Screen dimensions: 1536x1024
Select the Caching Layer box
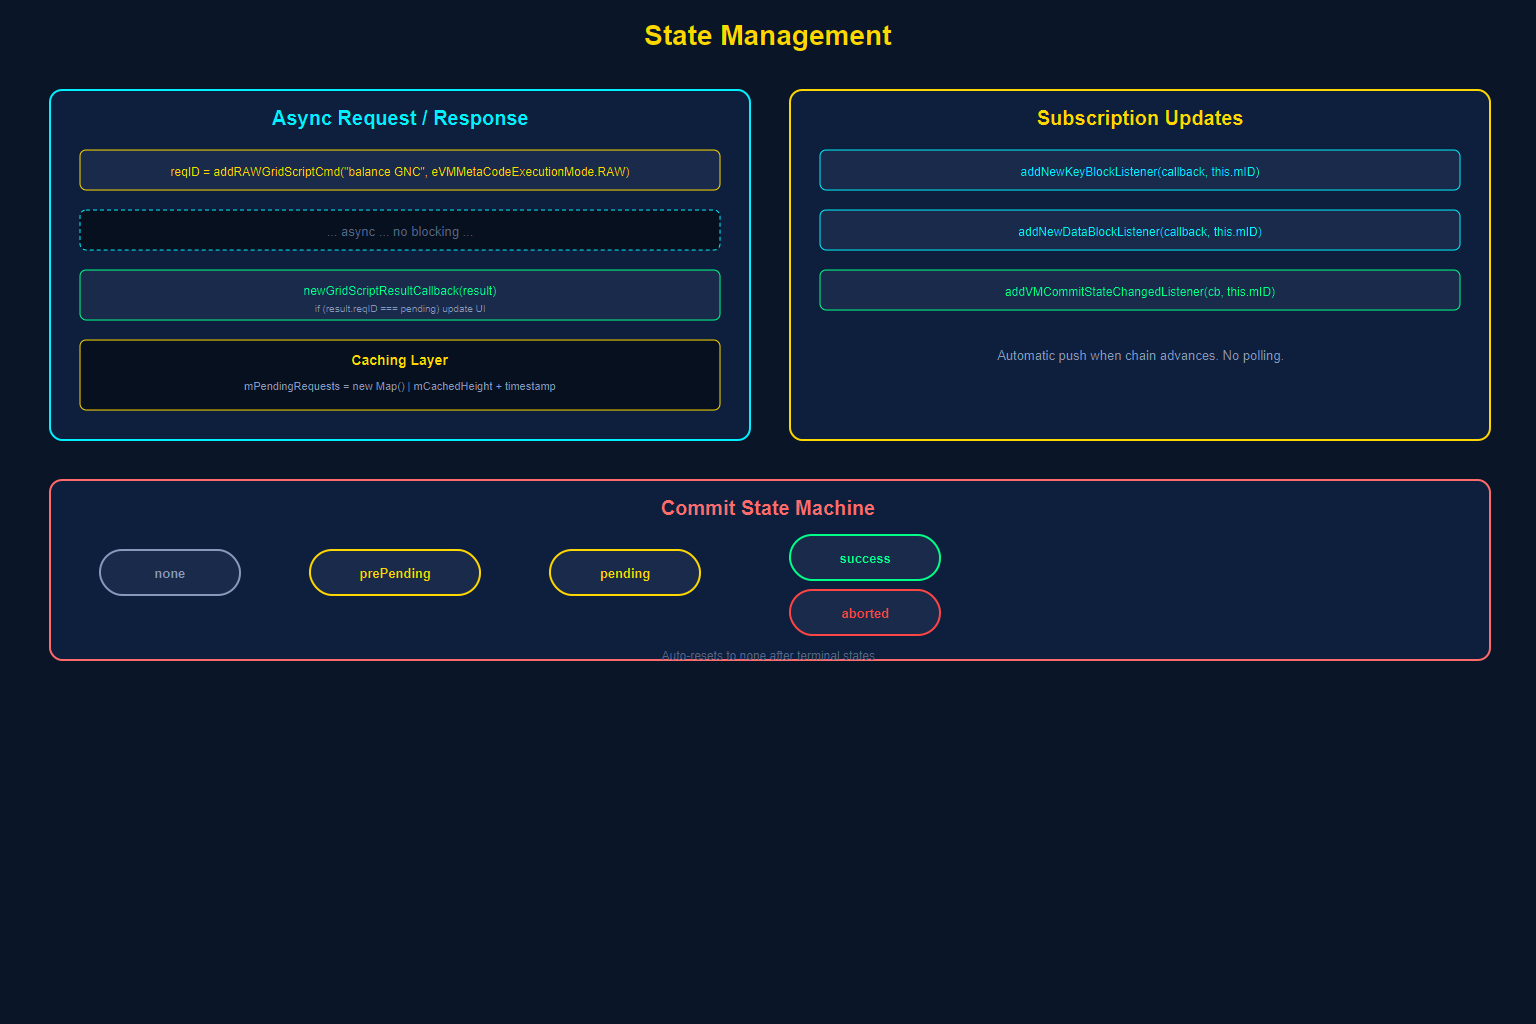point(399,375)
